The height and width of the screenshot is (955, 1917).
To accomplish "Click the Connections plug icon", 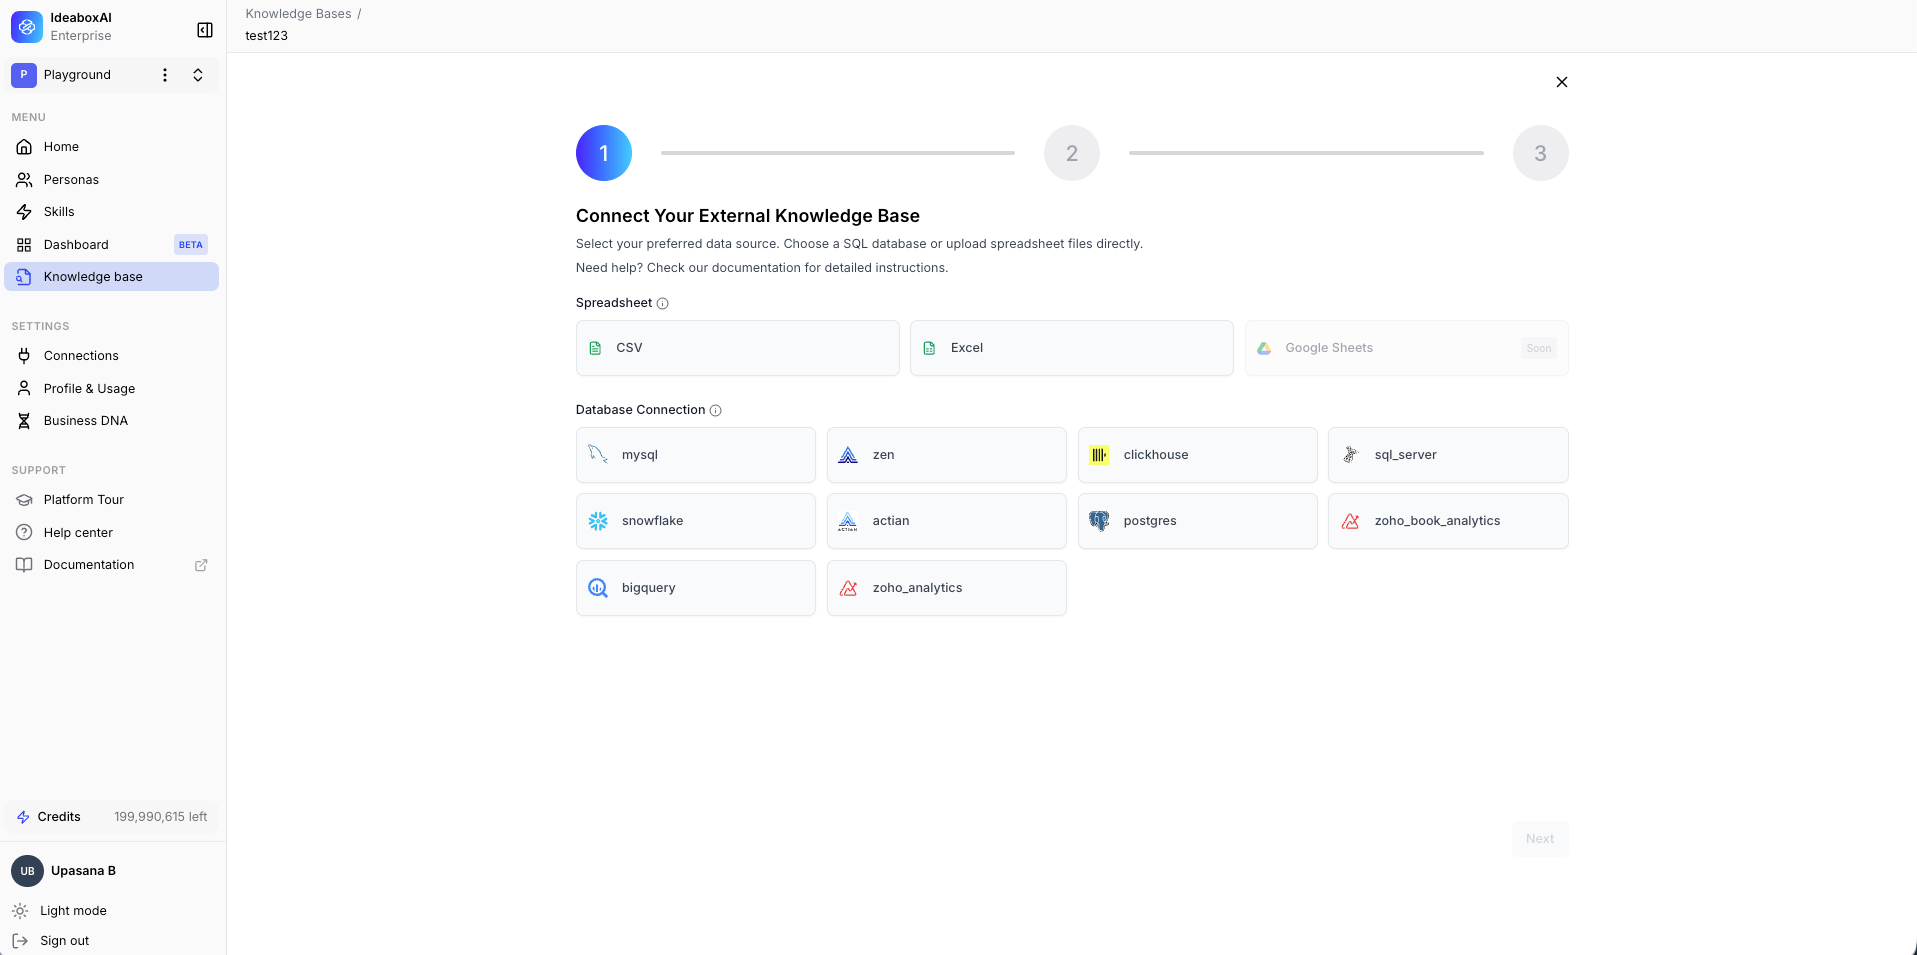I will [x=24, y=356].
